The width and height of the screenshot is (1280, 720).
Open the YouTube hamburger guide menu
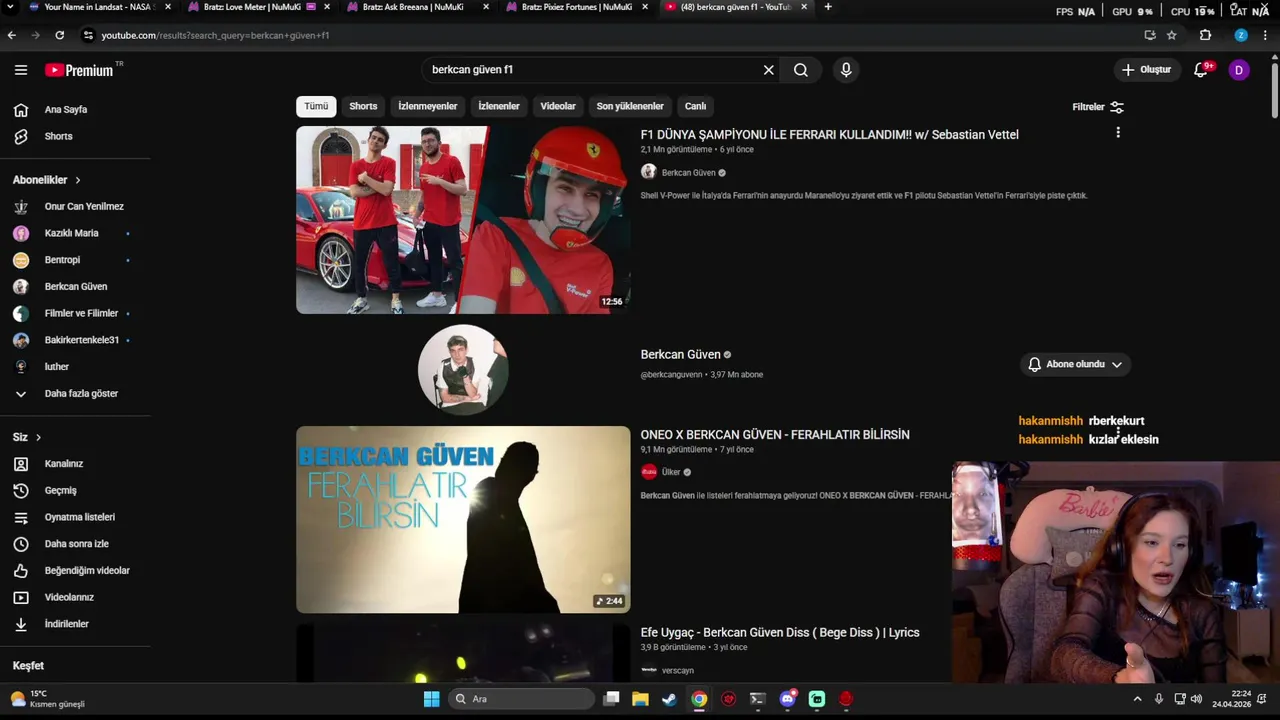tap(21, 70)
